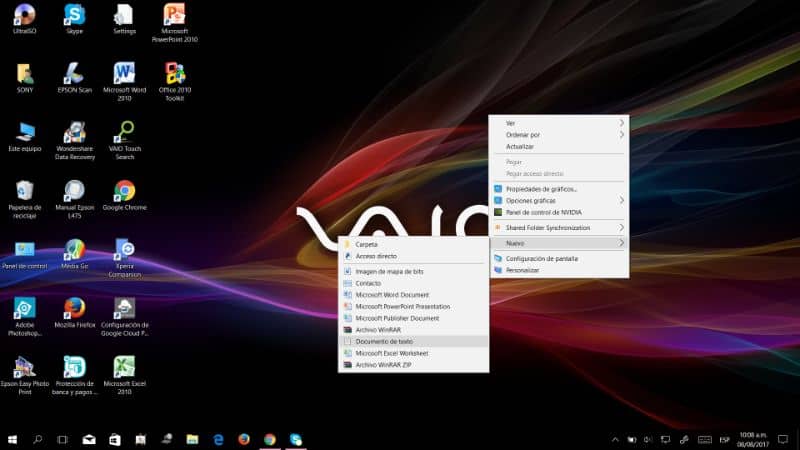Choose Archivo WinRAR ZIP entry

[413, 365]
